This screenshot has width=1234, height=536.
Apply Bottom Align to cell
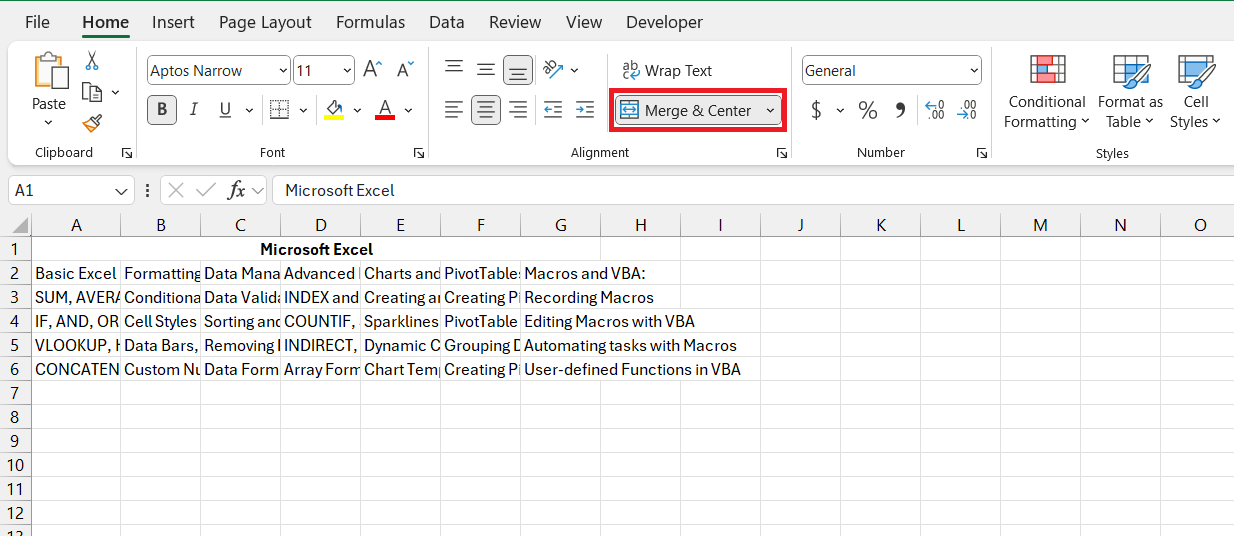pos(517,69)
